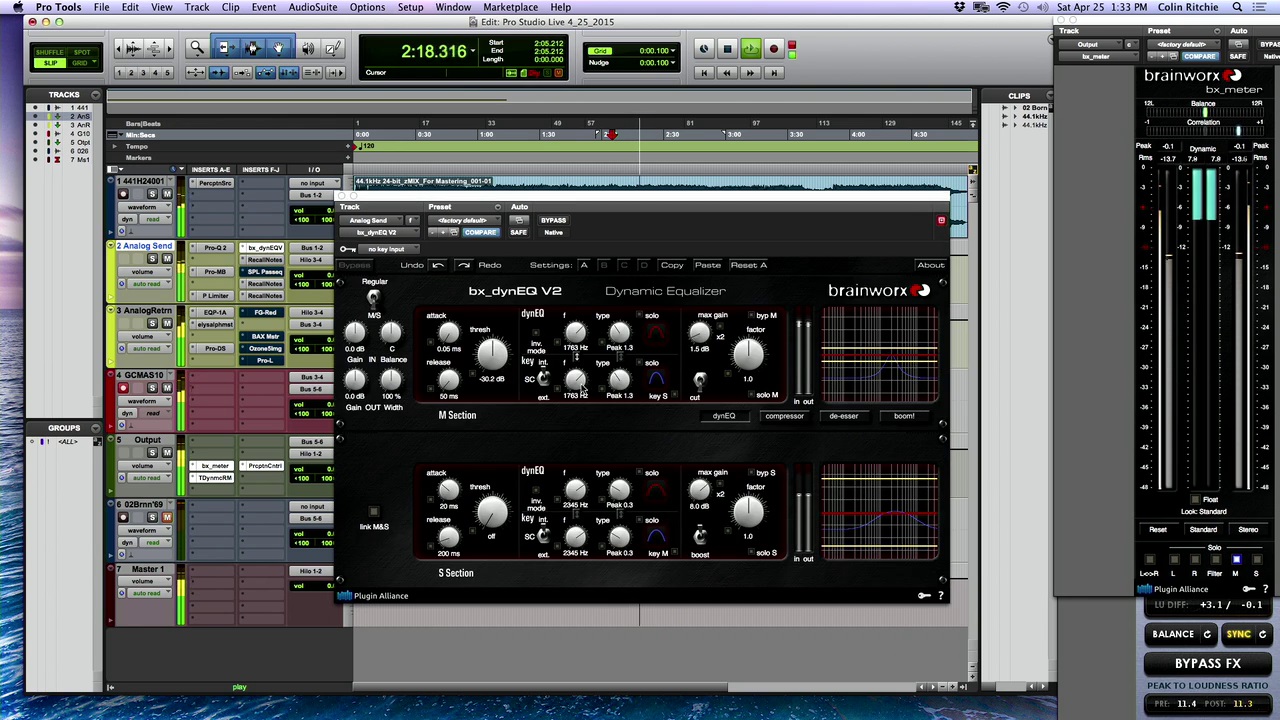The width and height of the screenshot is (1280, 720).
Task: Click the plugin automation enable icon under Auto
Action: [518, 220]
